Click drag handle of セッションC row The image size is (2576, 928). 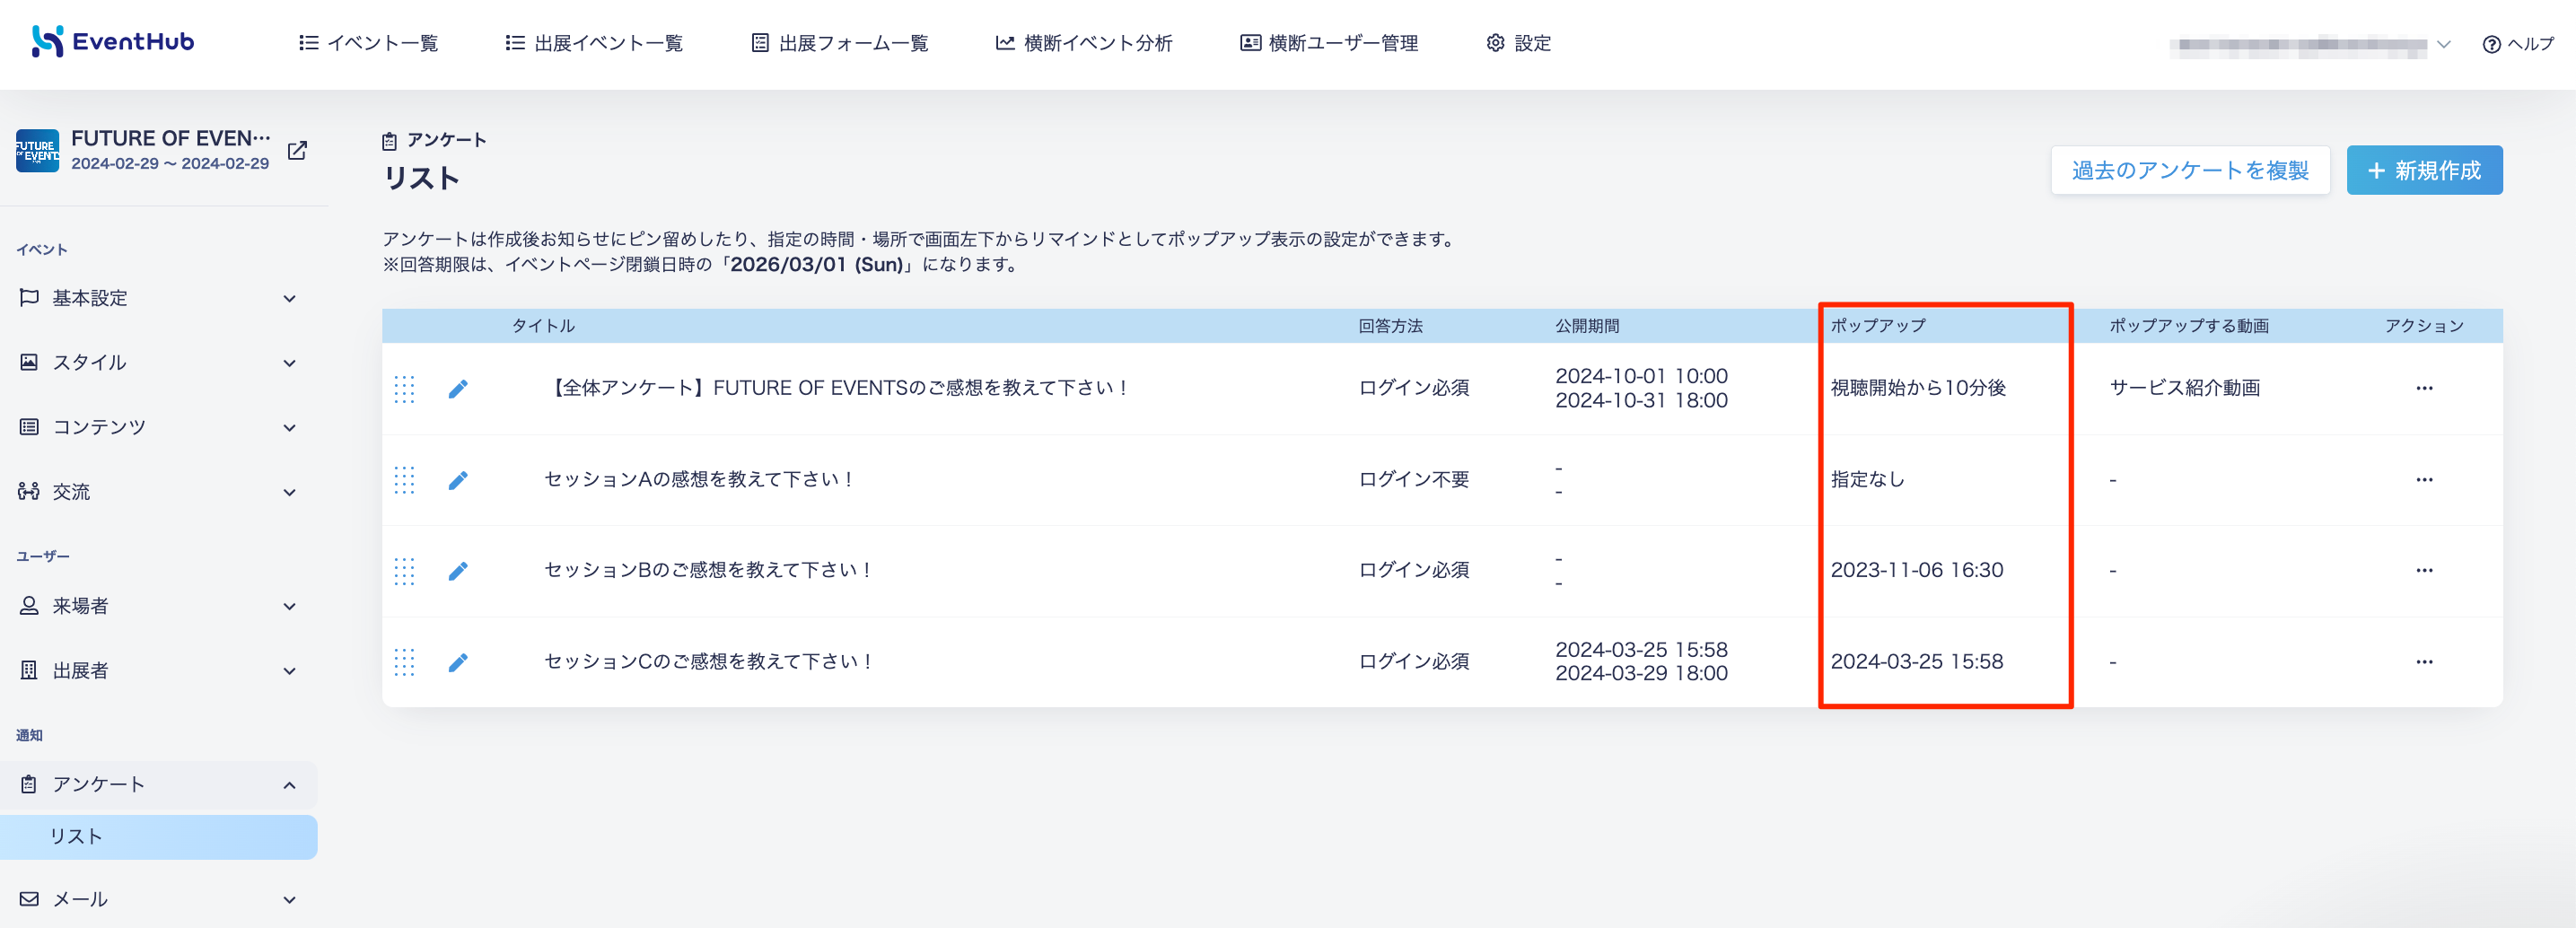pyautogui.click(x=404, y=662)
